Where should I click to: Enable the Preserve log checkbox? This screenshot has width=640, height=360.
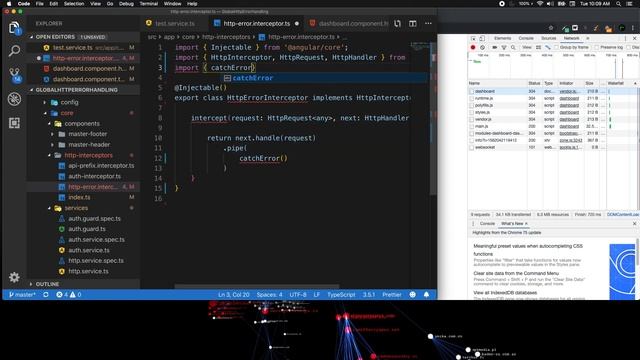pyautogui.click(x=597, y=47)
